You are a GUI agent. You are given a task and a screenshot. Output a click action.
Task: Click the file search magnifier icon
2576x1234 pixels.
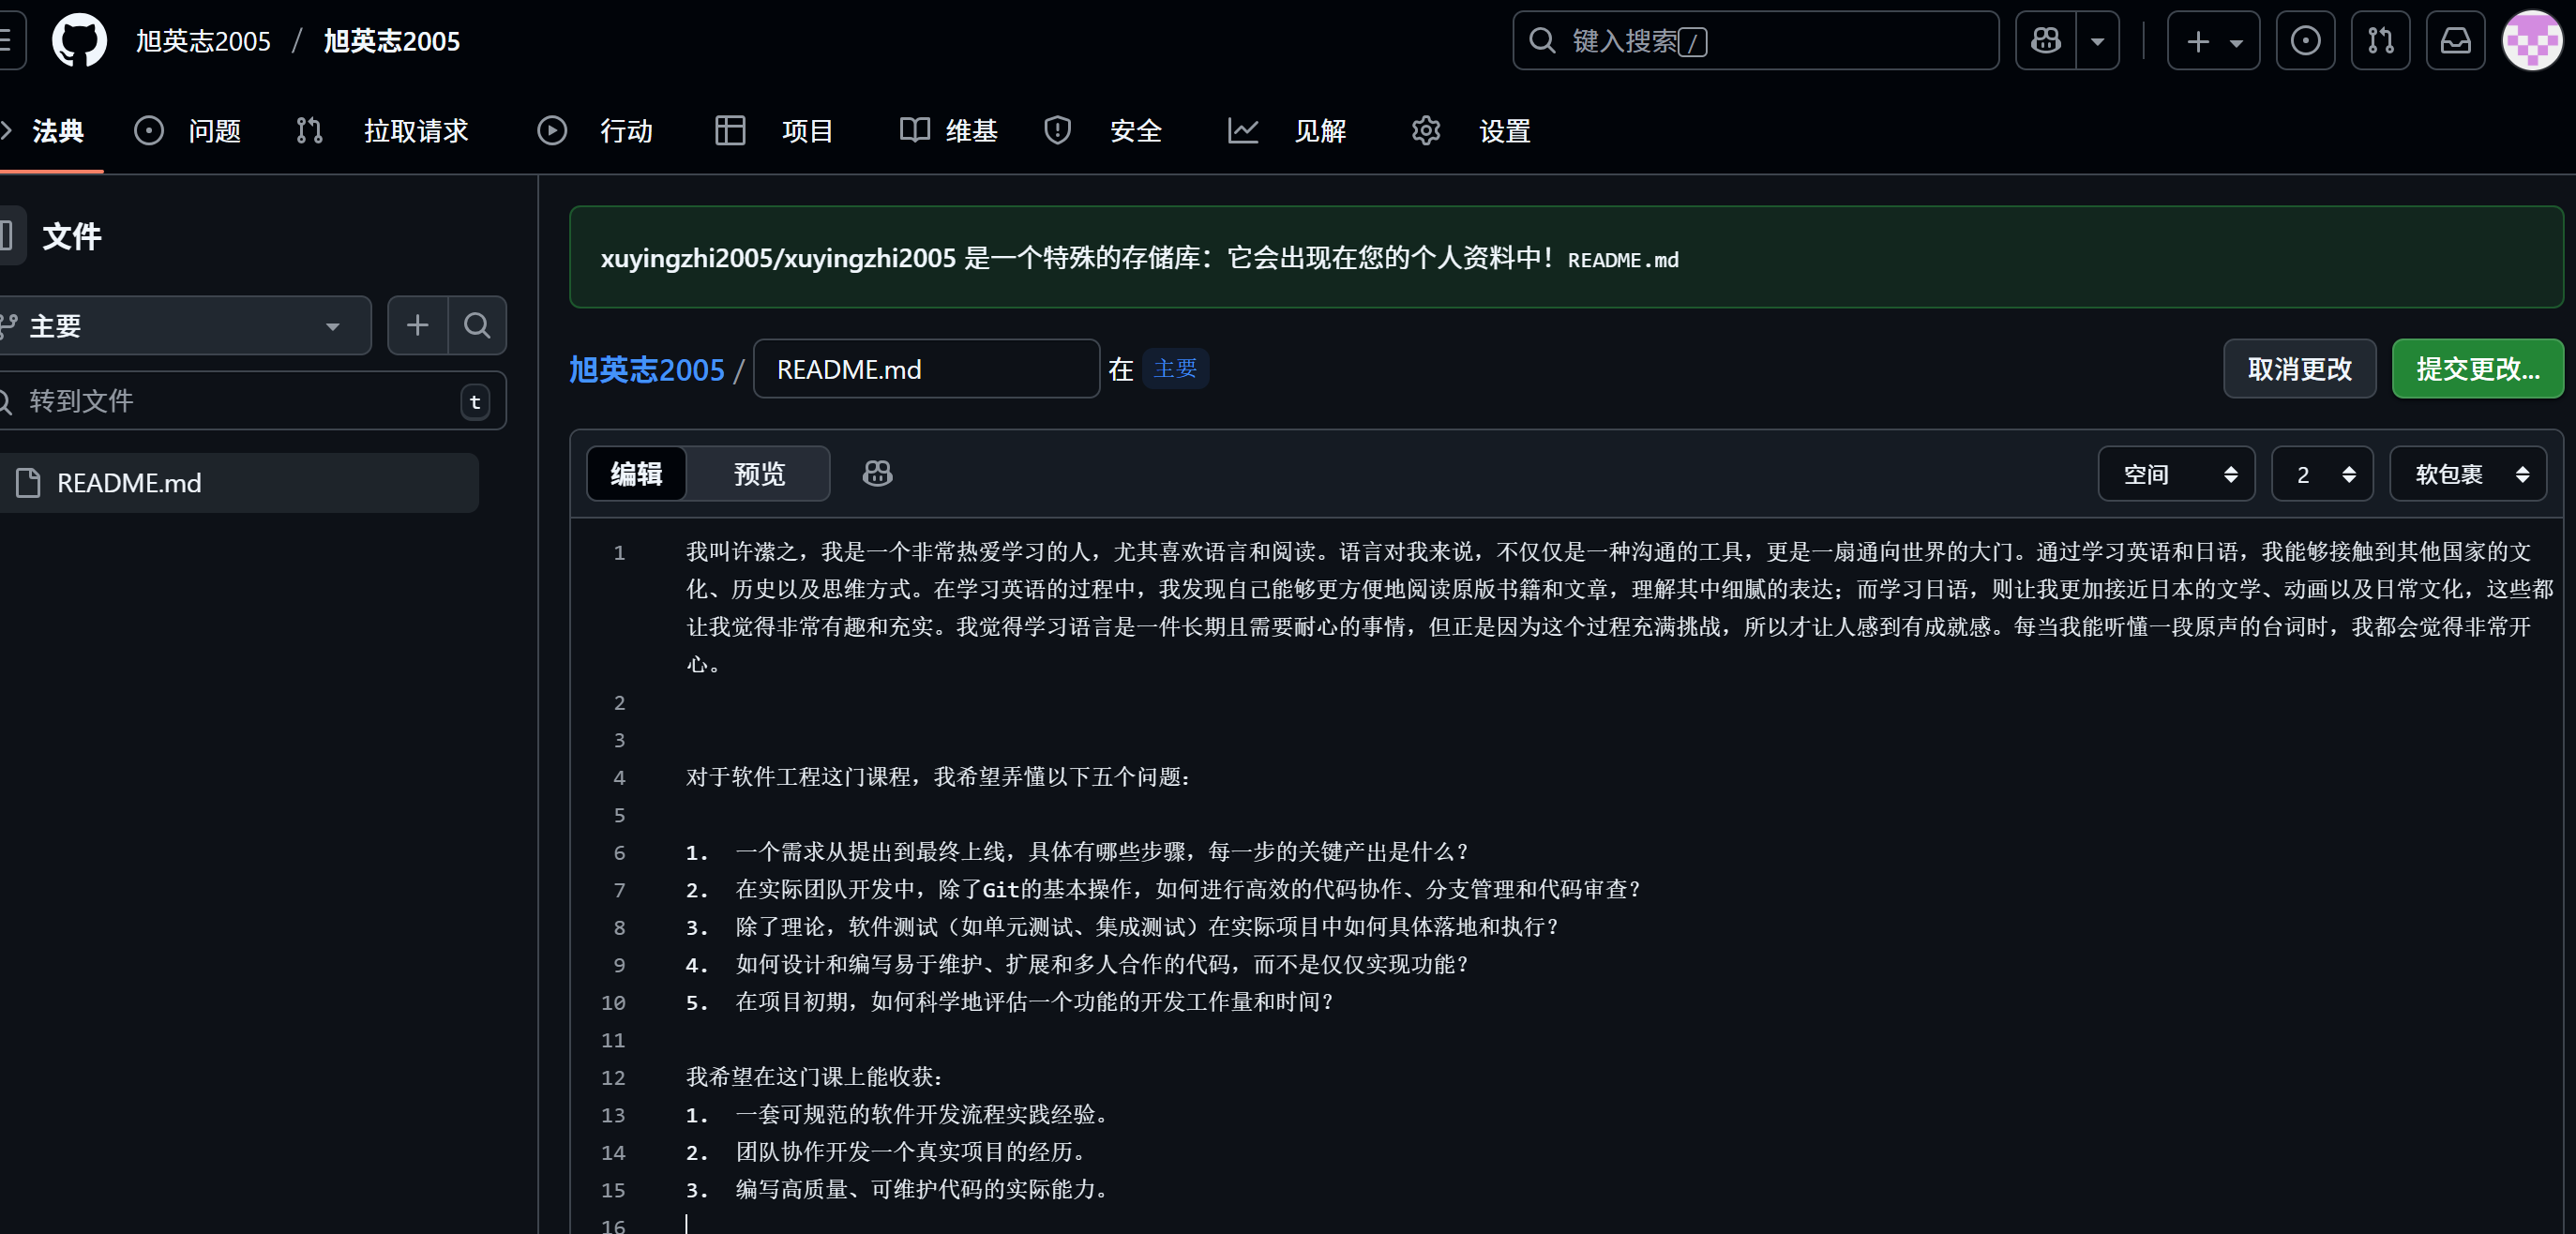[477, 325]
